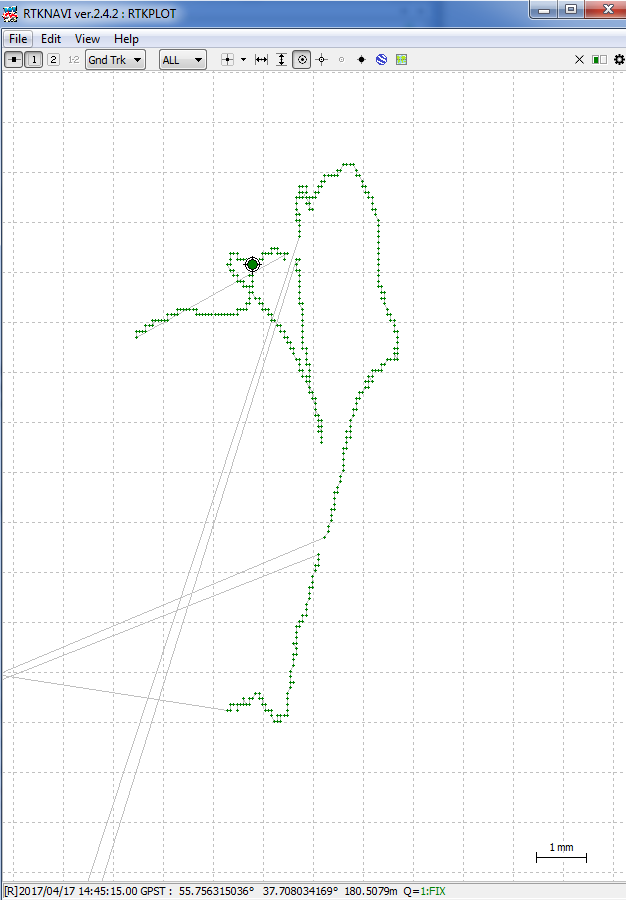This screenshot has width=626, height=900.
Task: Open options with the gear icon
Action: point(618,60)
